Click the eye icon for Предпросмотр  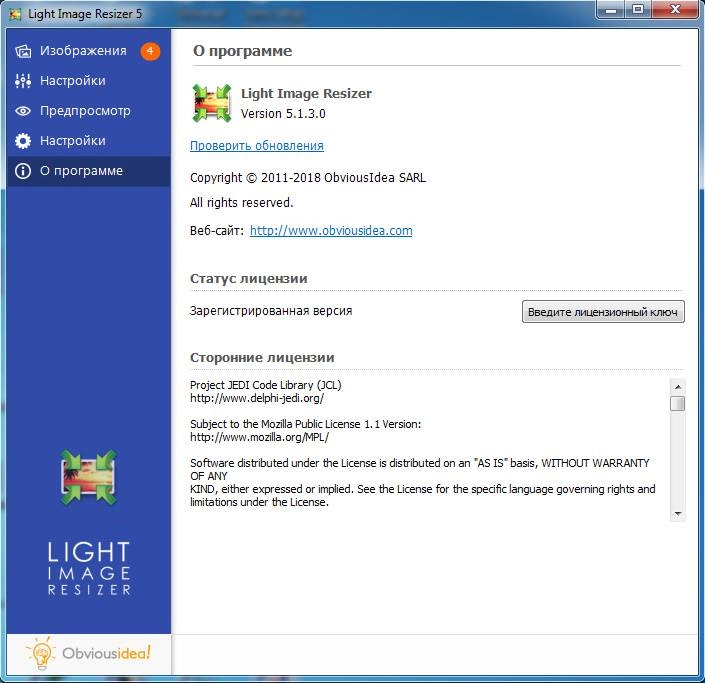coord(23,111)
